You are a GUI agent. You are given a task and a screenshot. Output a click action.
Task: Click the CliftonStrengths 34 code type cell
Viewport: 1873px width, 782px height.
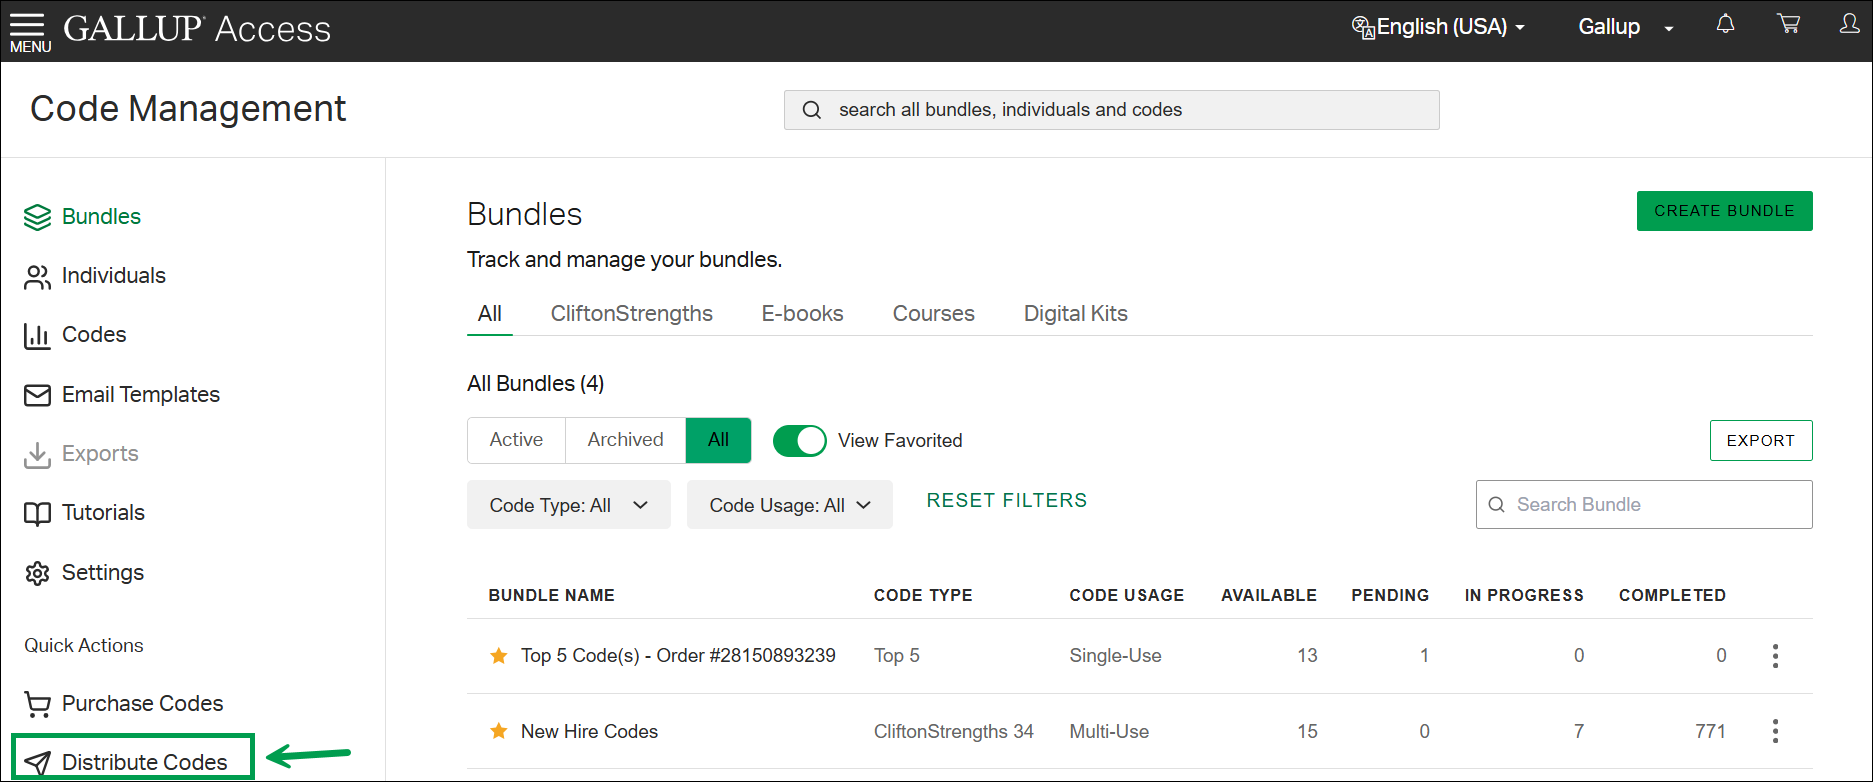tap(953, 732)
